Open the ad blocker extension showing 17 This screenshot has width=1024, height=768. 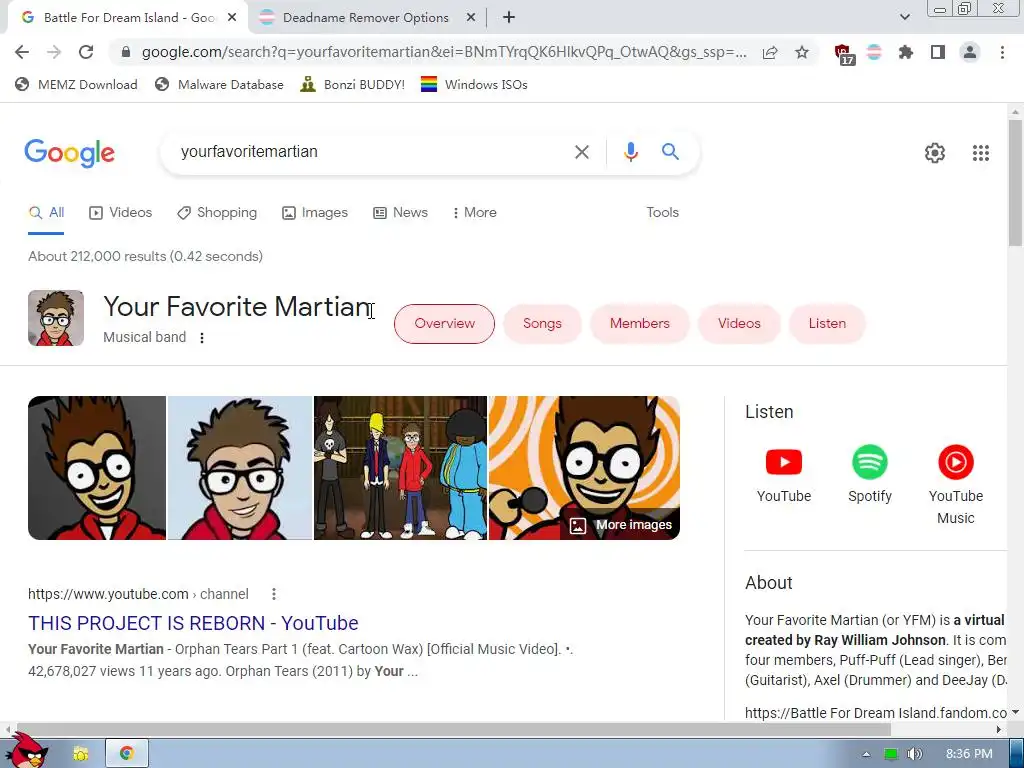[x=844, y=54]
